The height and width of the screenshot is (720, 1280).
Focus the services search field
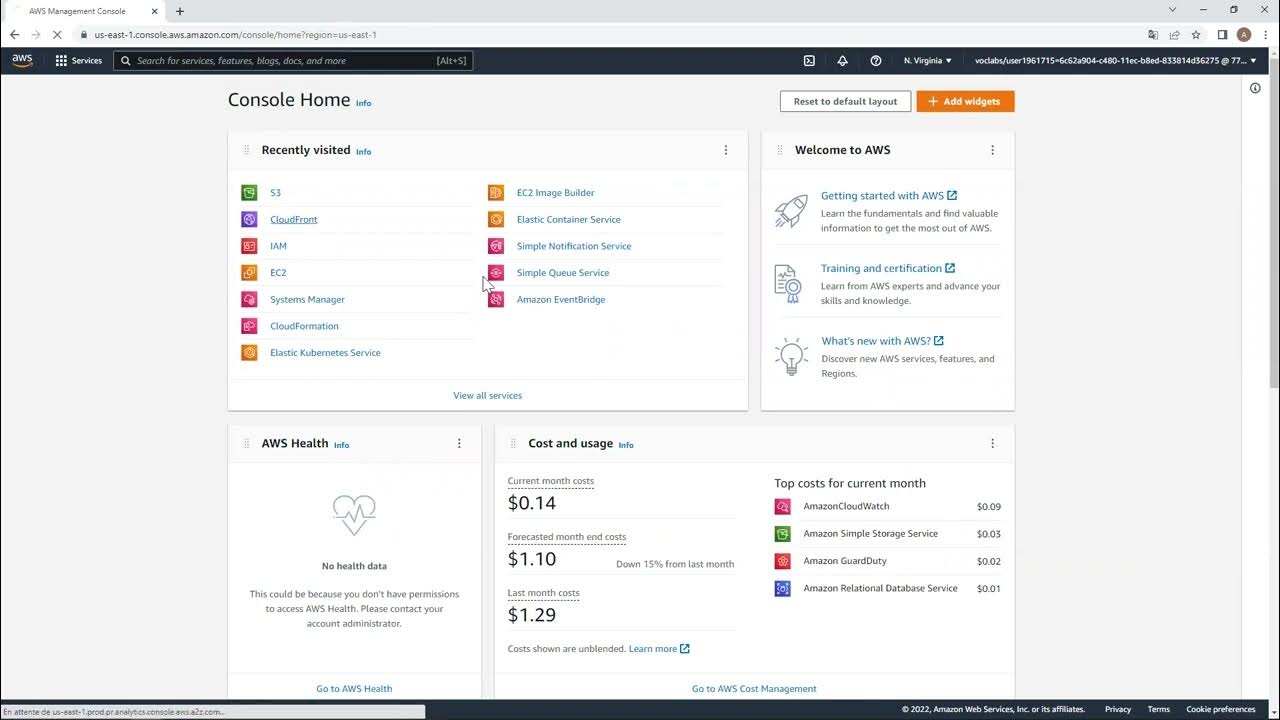[x=293, y=61]
